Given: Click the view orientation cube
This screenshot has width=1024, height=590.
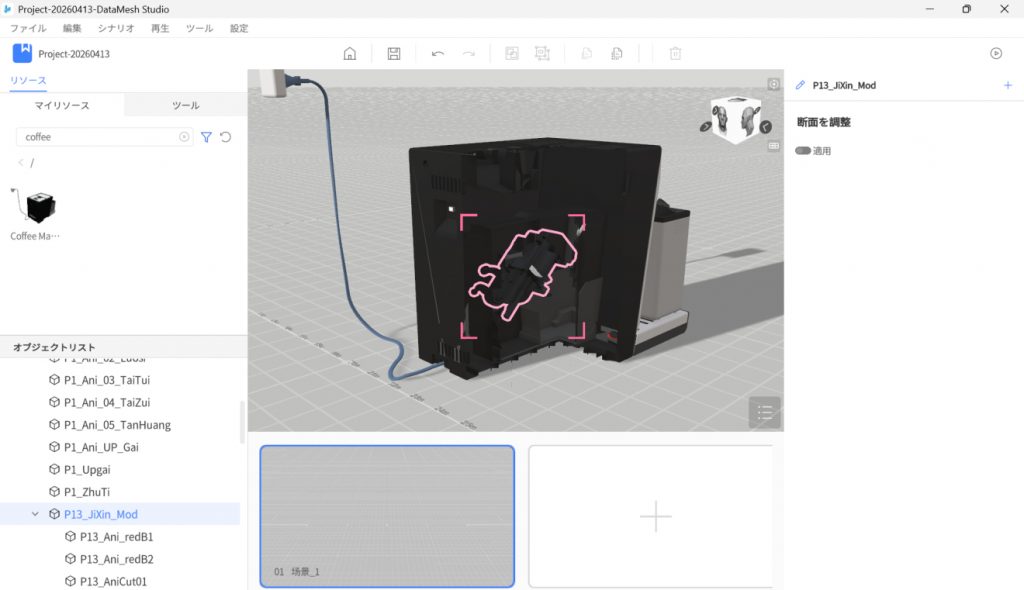Looking at the screenshot, I should (735, 121).
